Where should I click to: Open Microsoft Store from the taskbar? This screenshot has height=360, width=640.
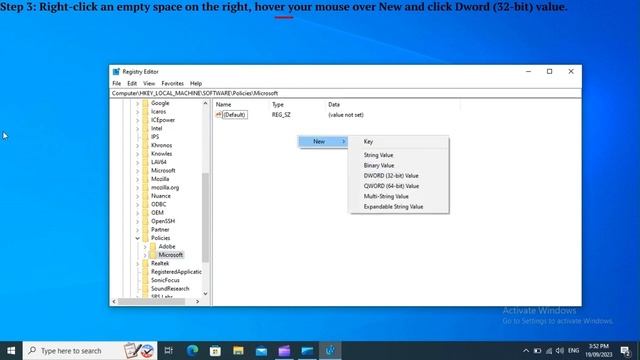[215, 351]
